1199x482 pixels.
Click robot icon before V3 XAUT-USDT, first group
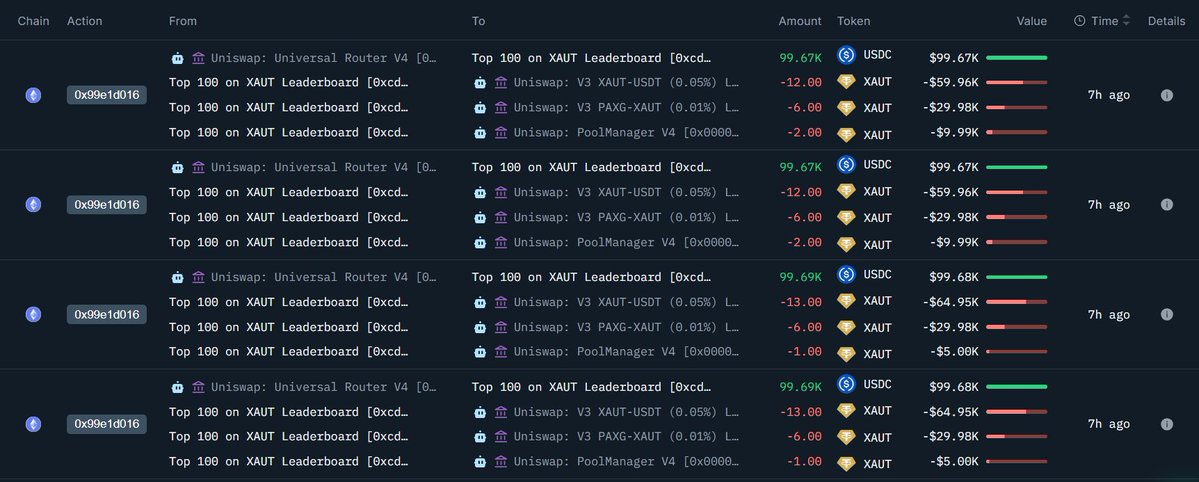click(480, 83)
